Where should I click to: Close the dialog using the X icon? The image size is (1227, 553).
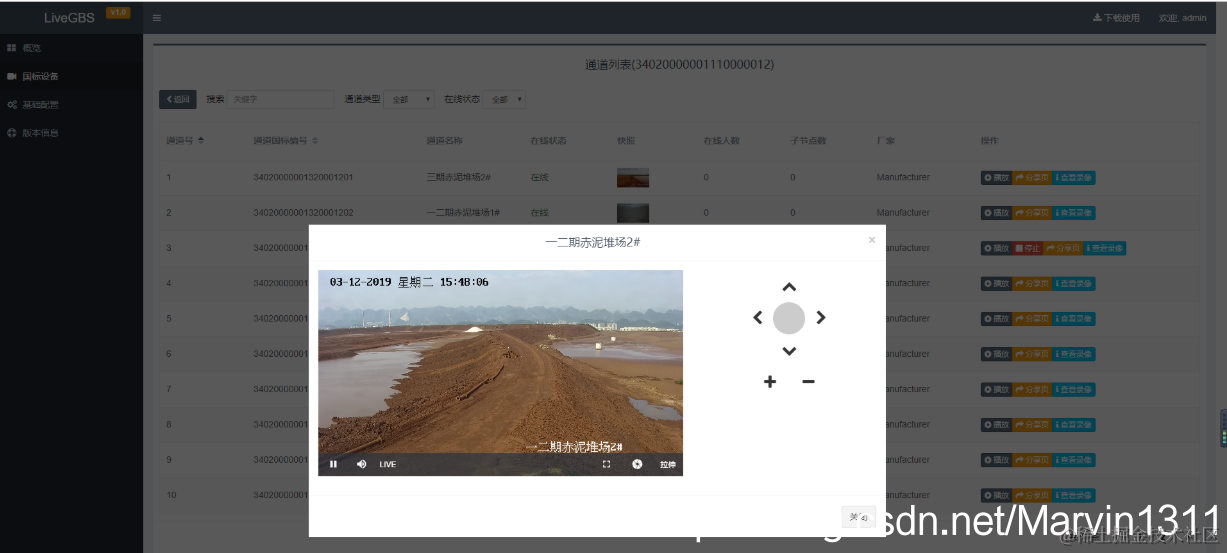tap(872, 240)
